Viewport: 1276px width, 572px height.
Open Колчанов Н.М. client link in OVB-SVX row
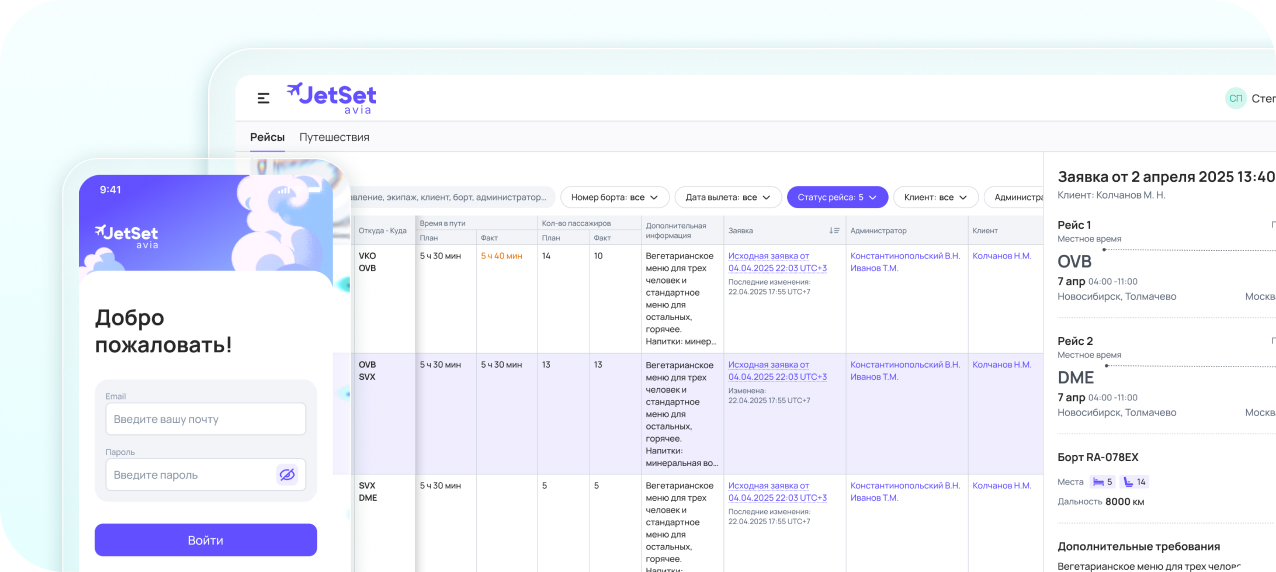point(1001,365)
